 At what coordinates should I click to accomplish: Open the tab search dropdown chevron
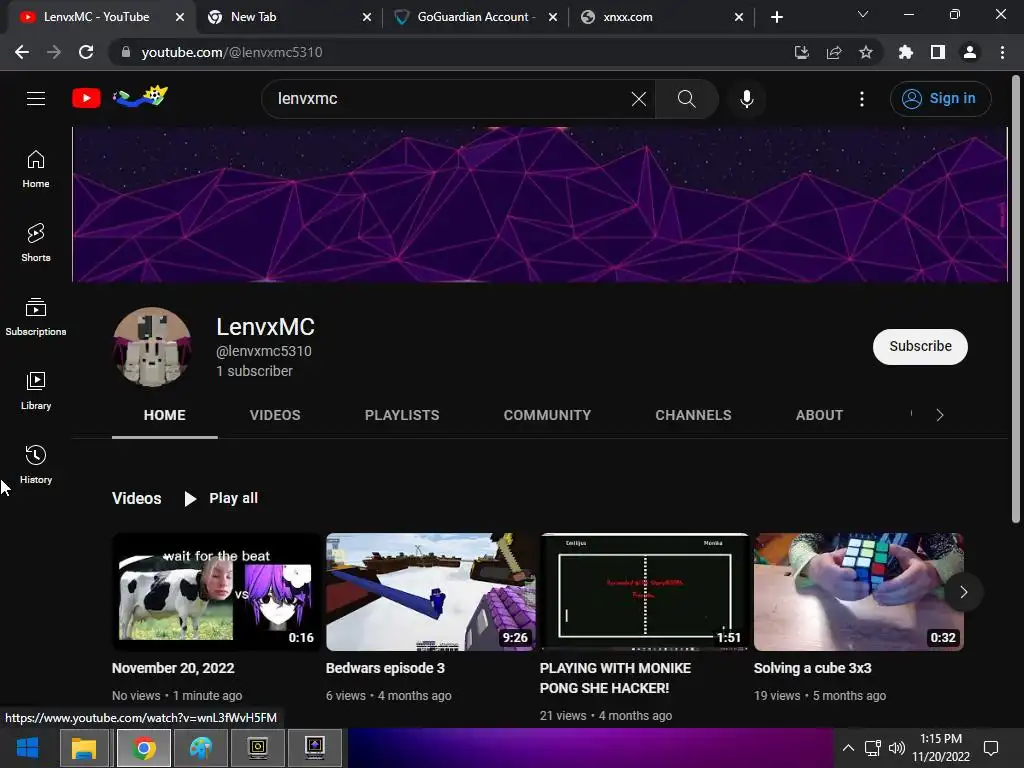[x=863, y=14]
